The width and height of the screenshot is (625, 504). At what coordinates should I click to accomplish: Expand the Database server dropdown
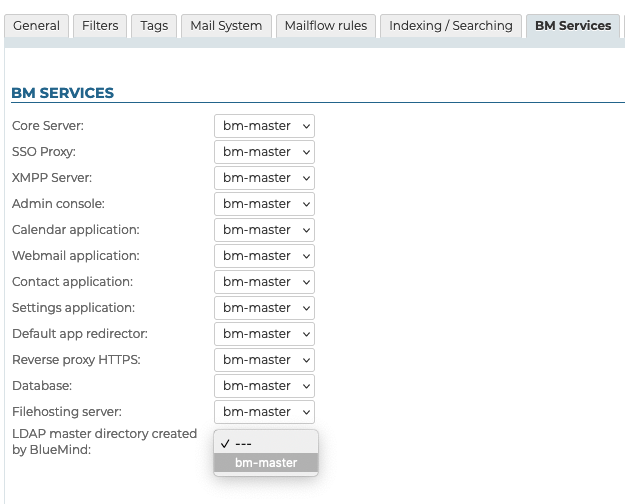point(264,386)
